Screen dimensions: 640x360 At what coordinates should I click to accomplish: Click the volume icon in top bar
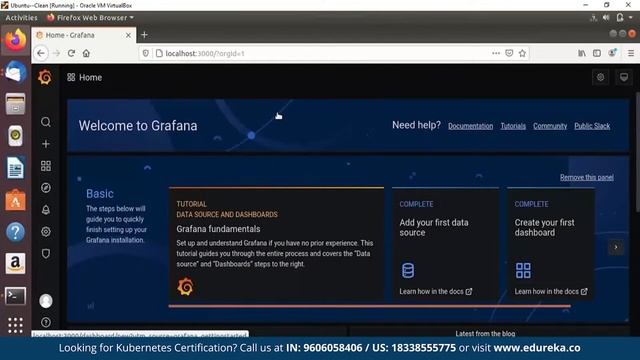(606, 18)
